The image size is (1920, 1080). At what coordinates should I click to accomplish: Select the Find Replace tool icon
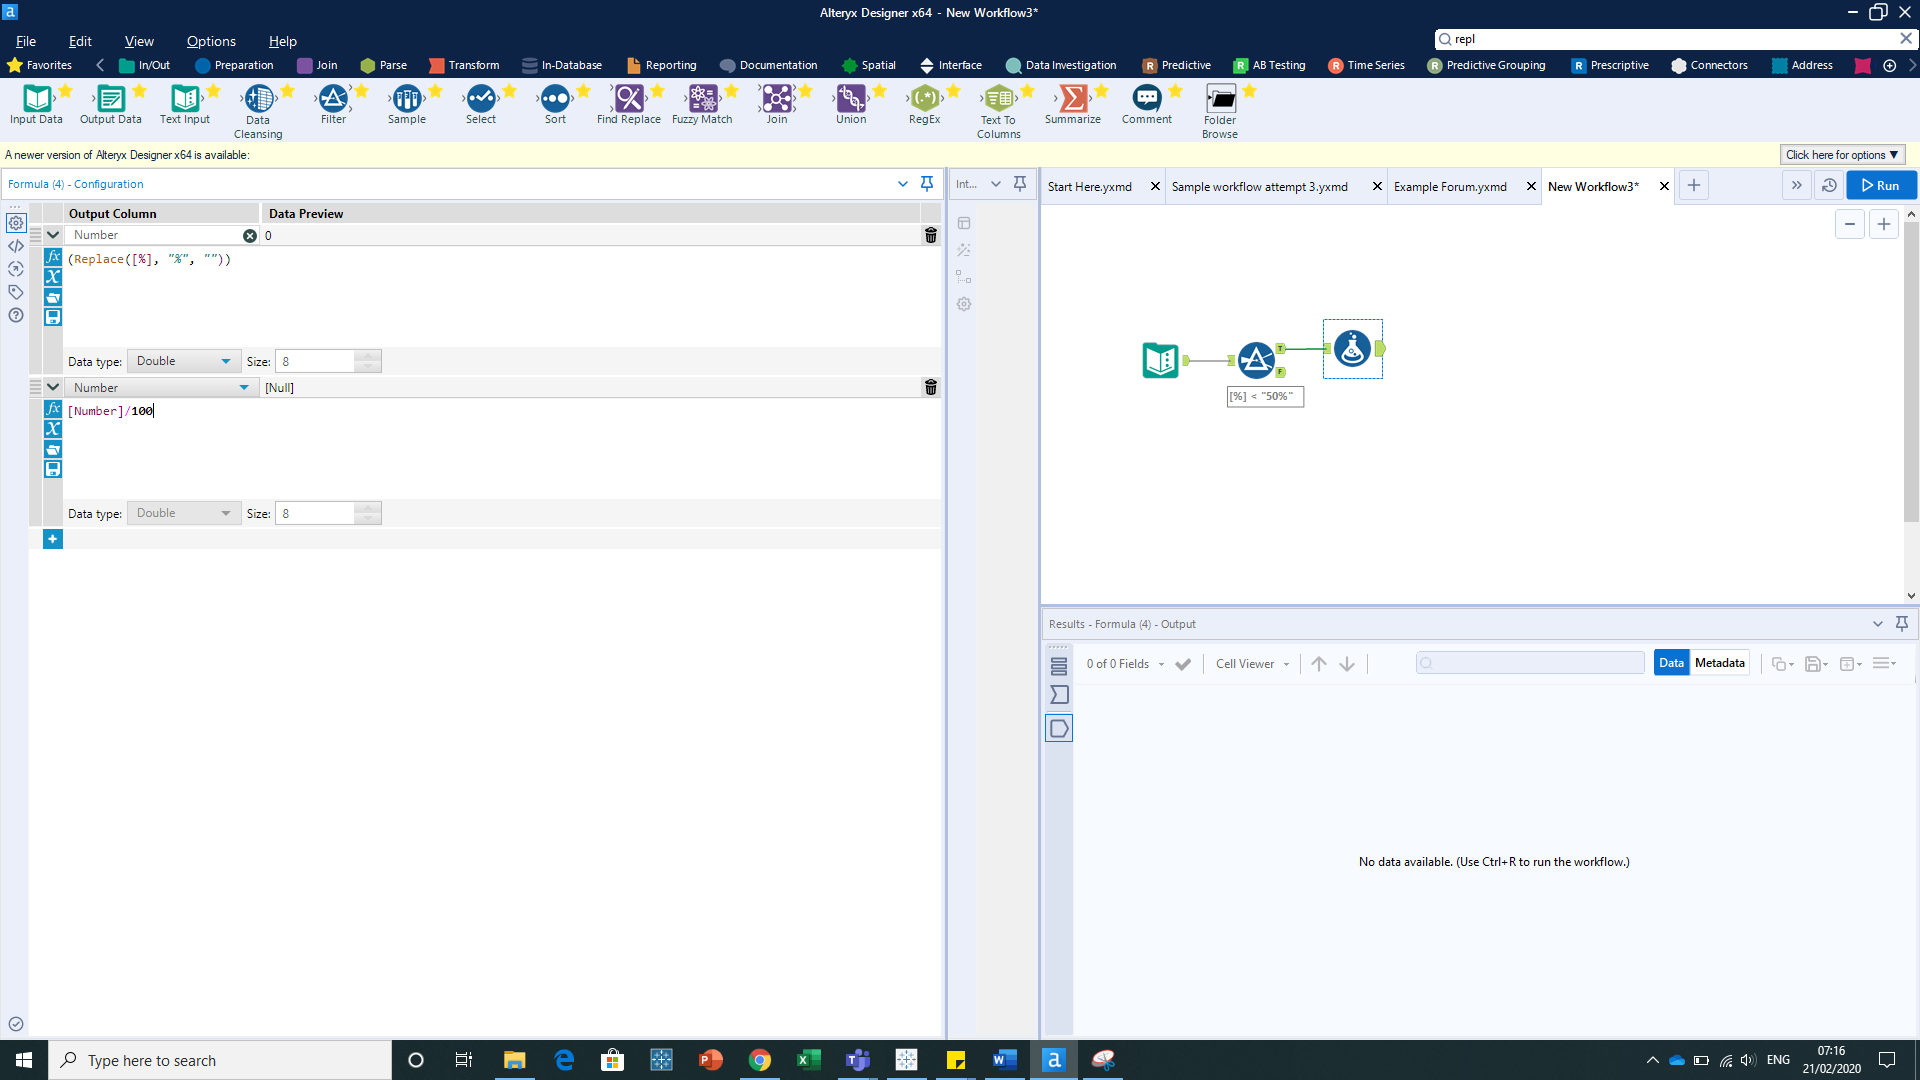click(x=629, y=99)
